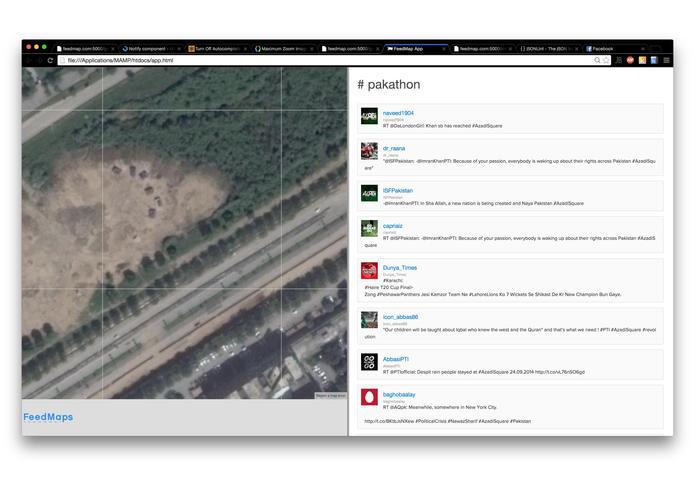Close the Facebook tab
Viewport: 695px width, 494px height.
click(643, 49)
